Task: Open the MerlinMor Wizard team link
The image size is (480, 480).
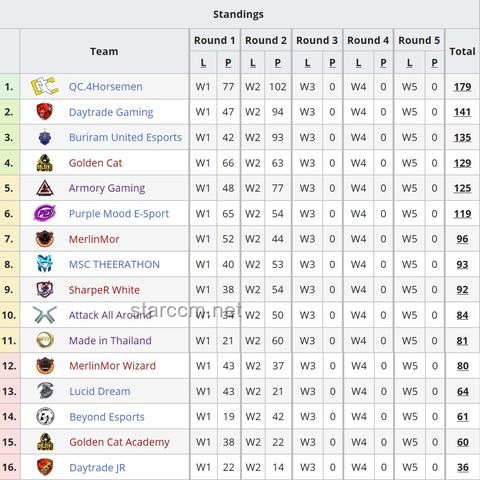Action: pos(112,366)
